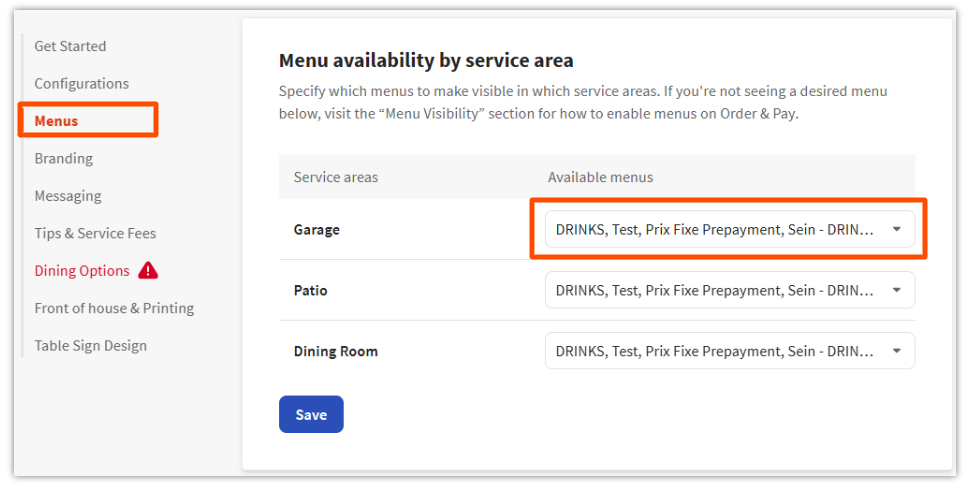Click the Garage dropdown arrow icon
Viewport: 971px width, 486px height.
pyautogui.click(x=896, y=229)
